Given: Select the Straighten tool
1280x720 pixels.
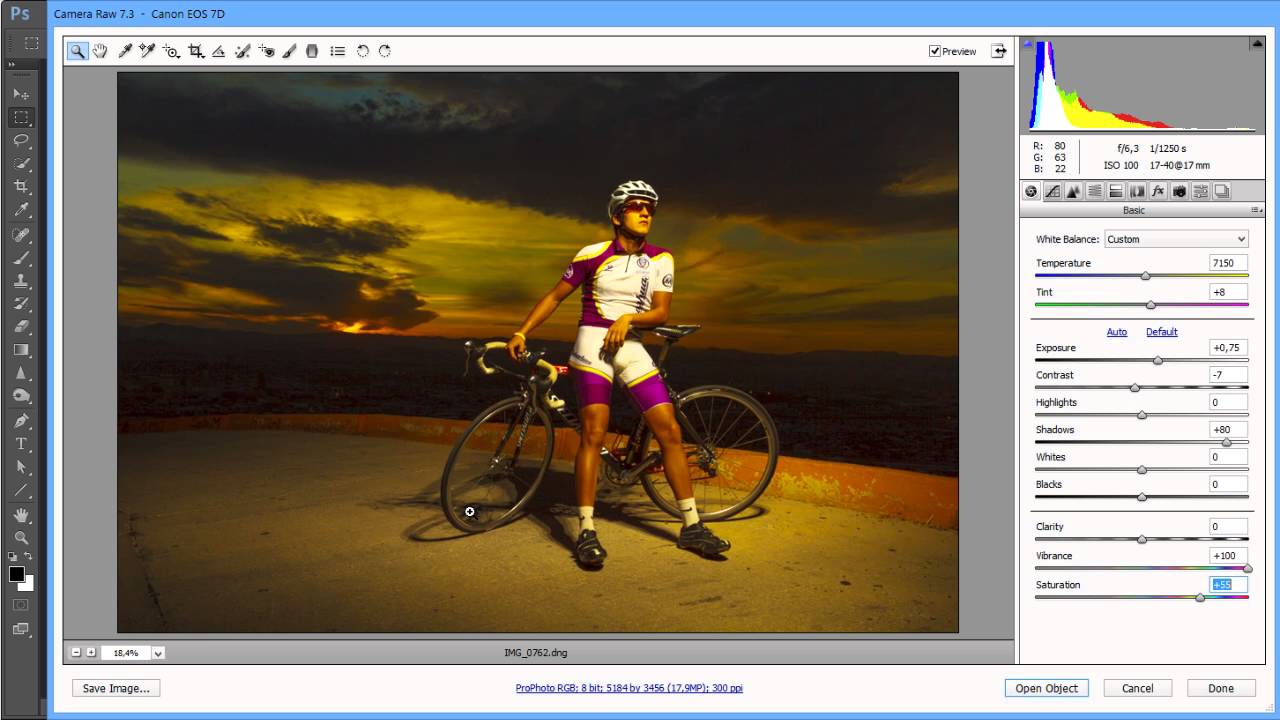Looking at the screenshot, I should click(x=219, y=51).
